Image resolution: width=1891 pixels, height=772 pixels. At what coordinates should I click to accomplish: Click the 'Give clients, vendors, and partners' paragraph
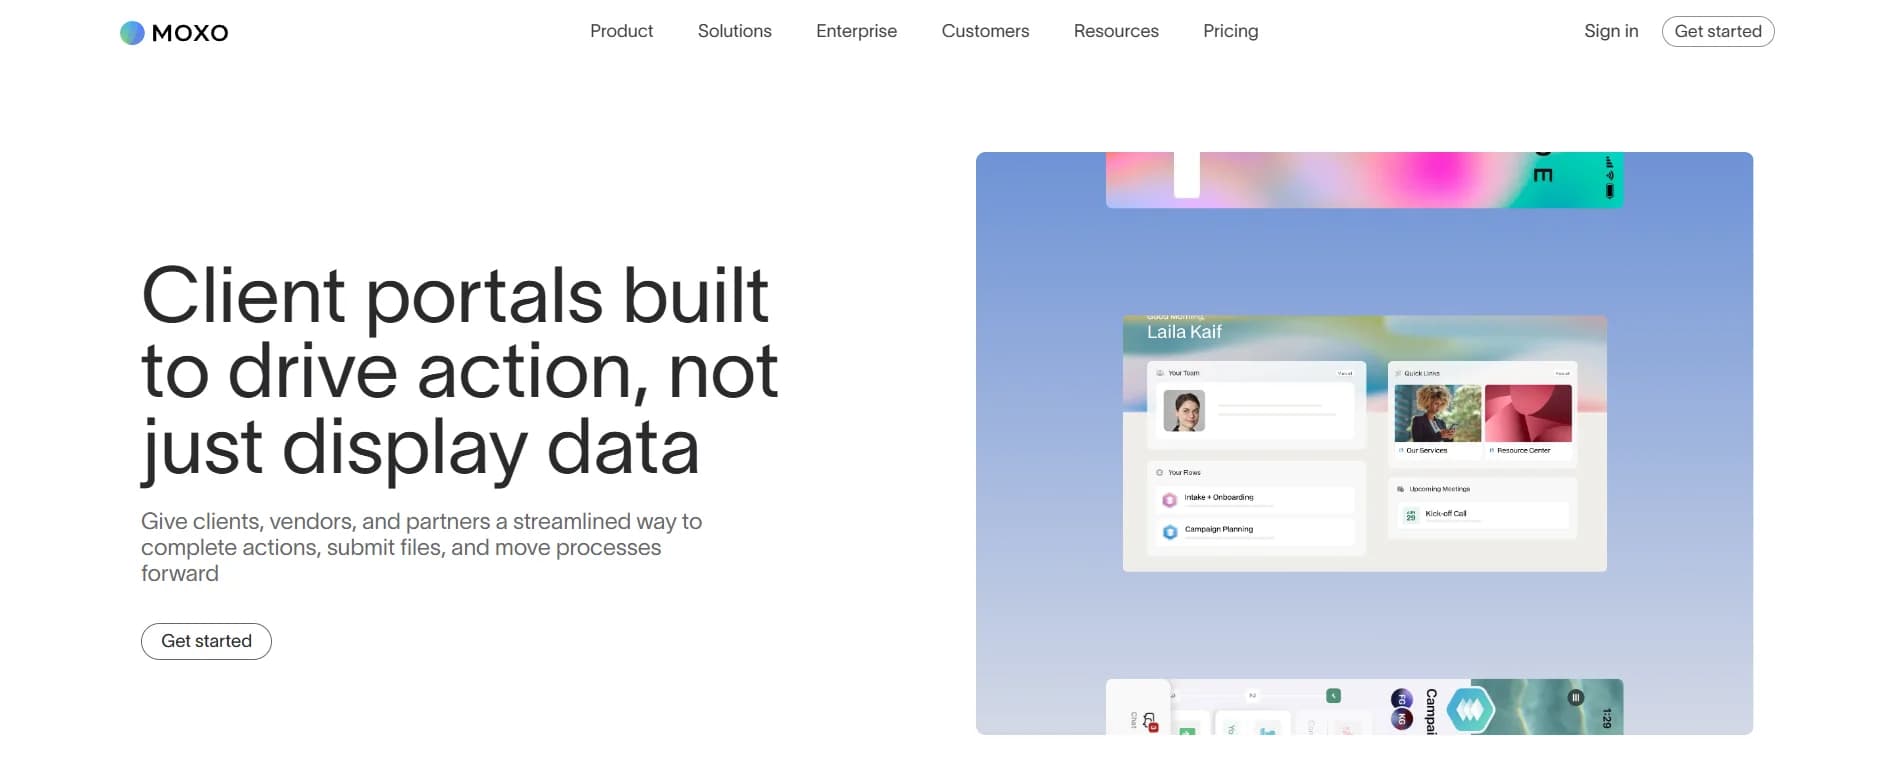point(421,547)
